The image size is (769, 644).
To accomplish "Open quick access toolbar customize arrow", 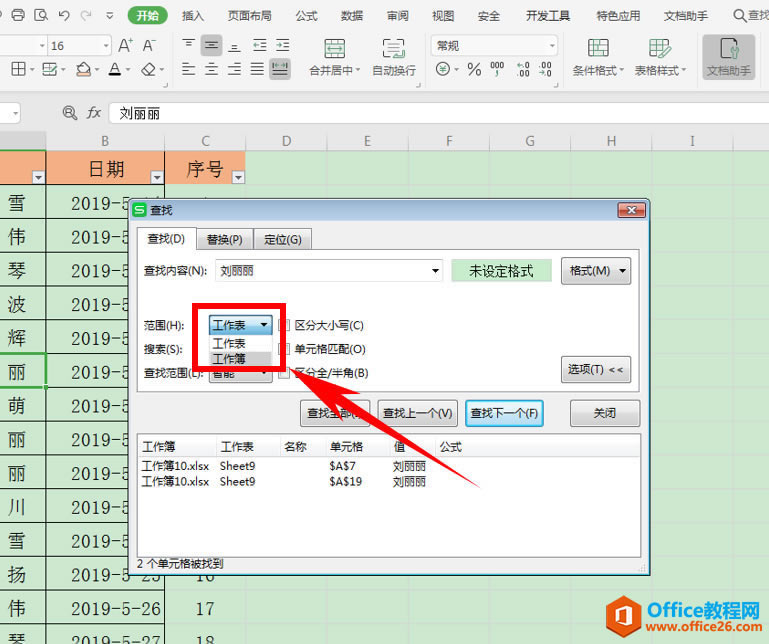I will 109,16.
